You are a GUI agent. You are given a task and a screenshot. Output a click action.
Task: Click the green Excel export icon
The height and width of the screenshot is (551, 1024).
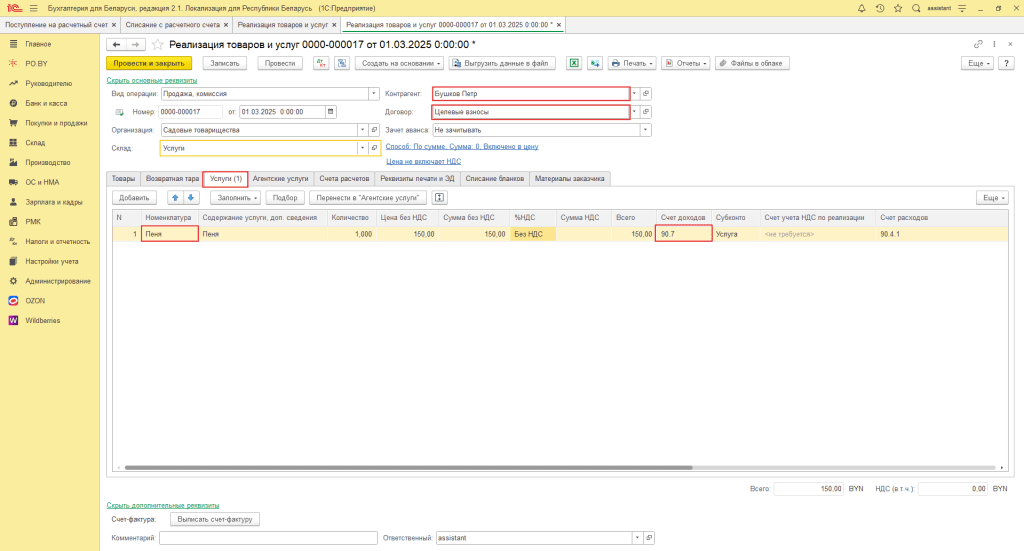(x=573, y=63)
